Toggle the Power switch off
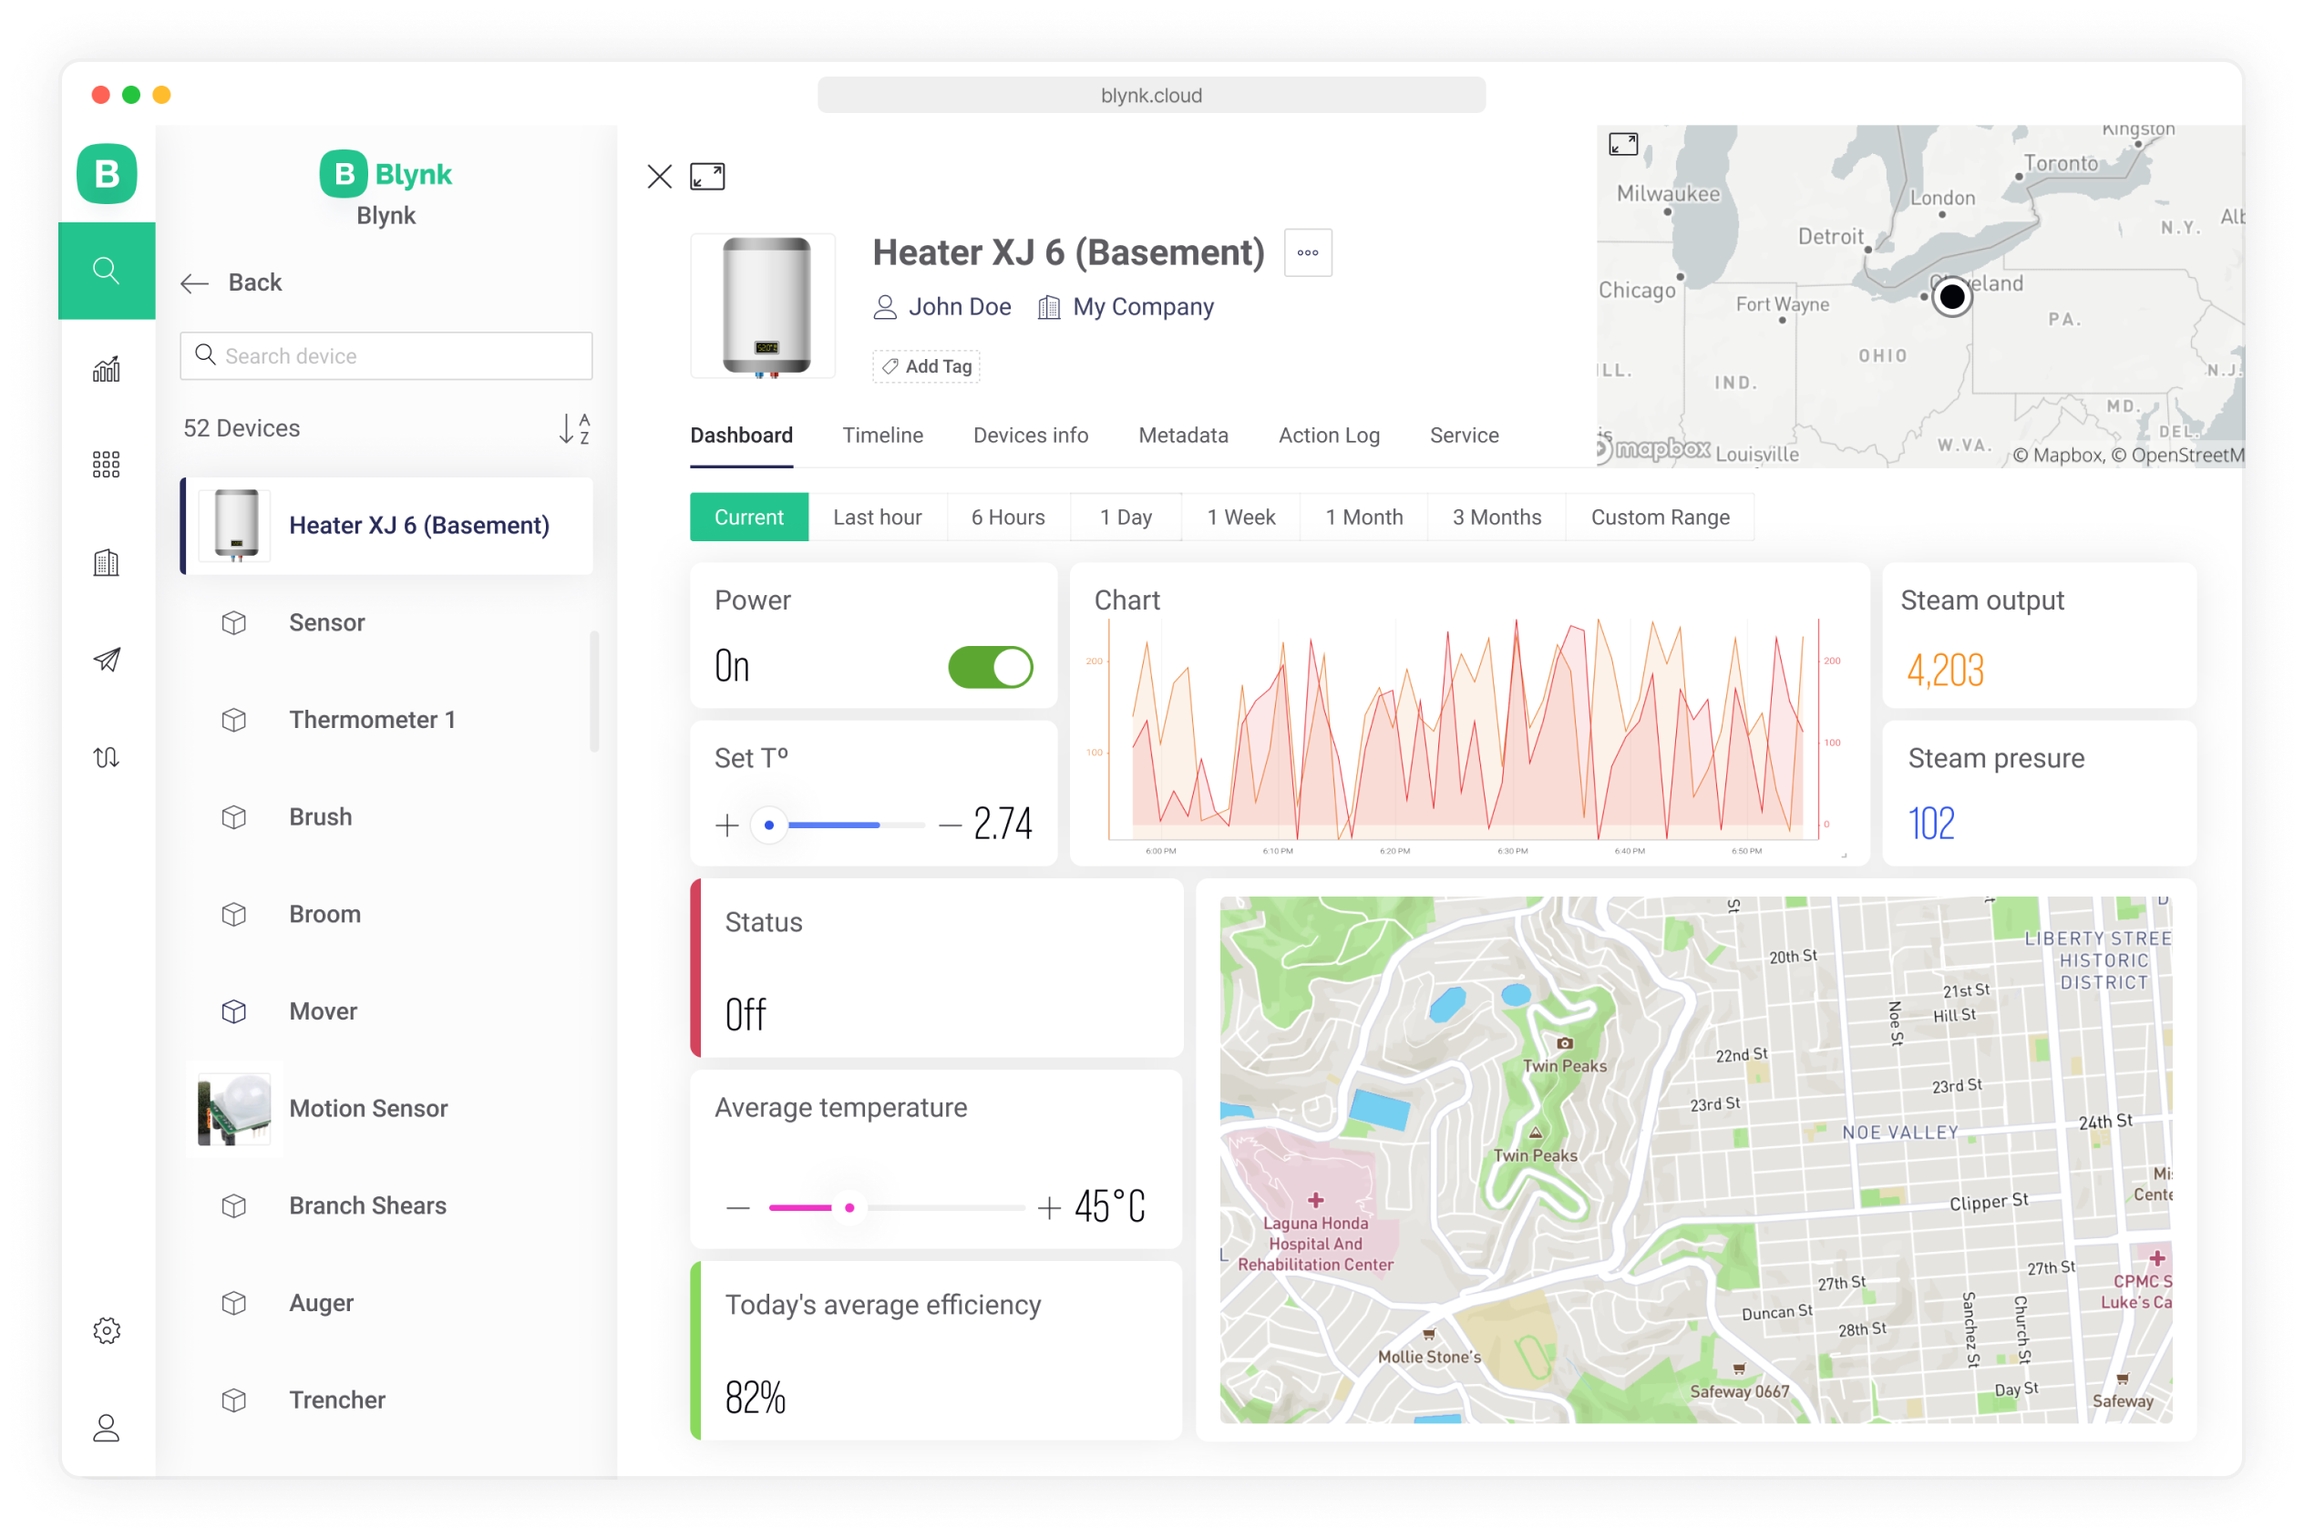The height and width of the screenshot is (1538, 2304). coord(989,667)
